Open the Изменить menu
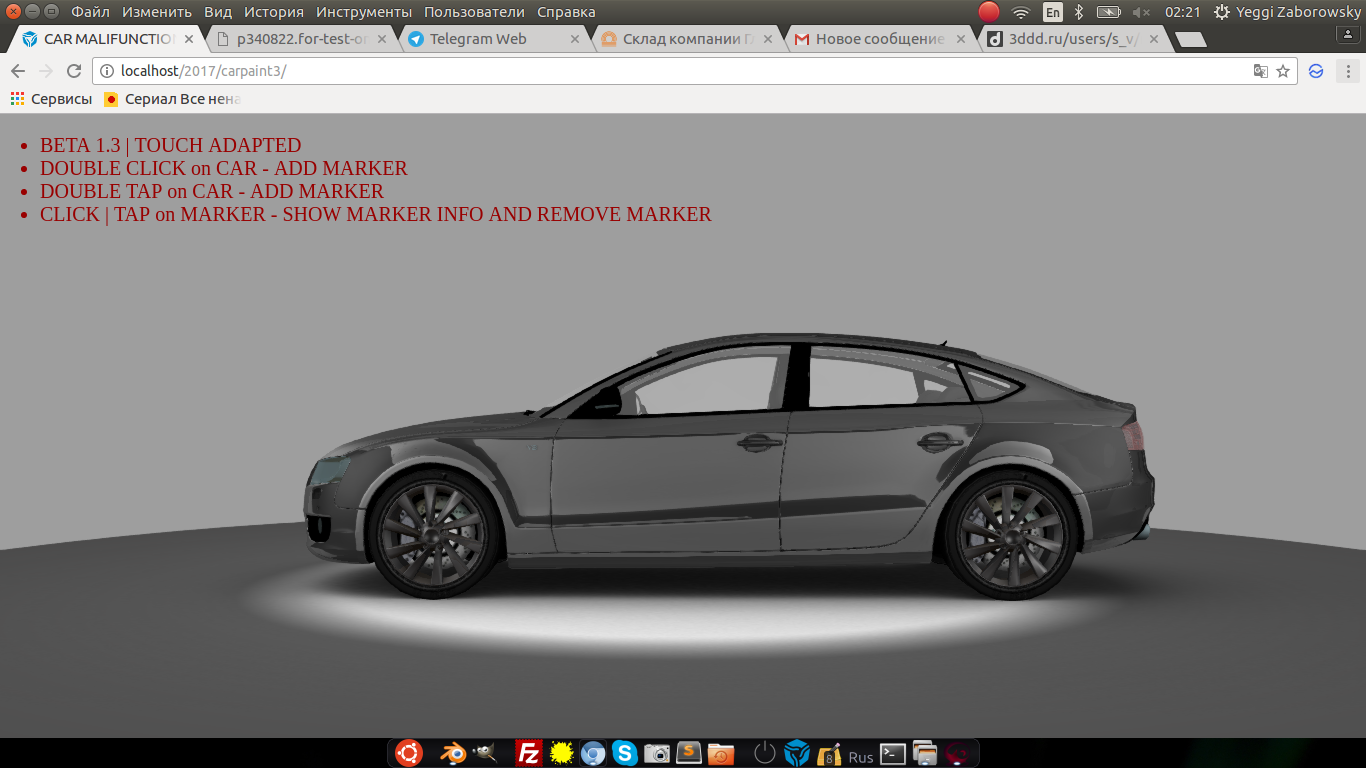The image size is (1366, 768). [157, 12]
